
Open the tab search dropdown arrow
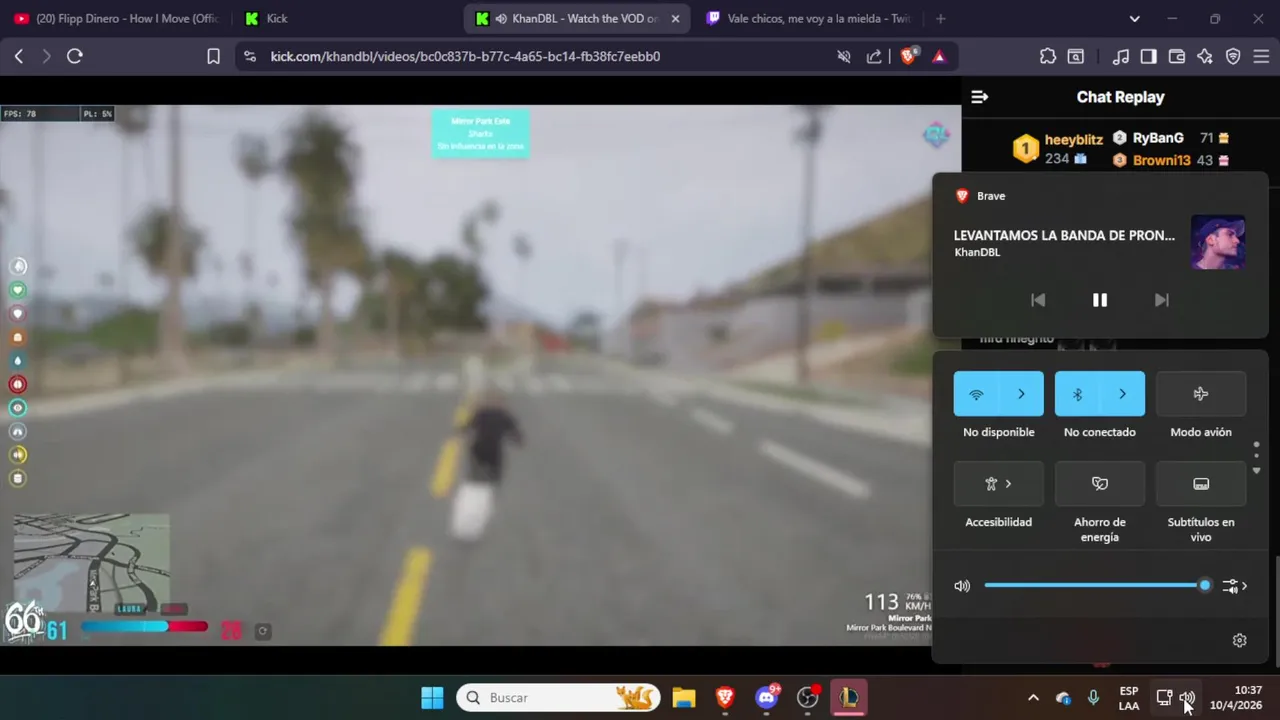point(1134,18)
